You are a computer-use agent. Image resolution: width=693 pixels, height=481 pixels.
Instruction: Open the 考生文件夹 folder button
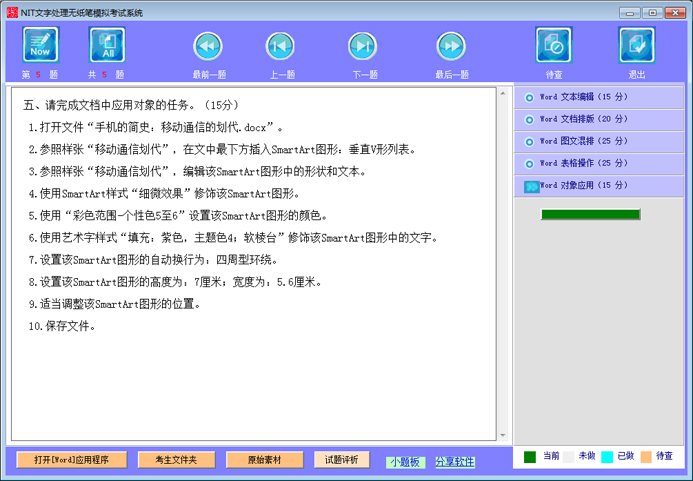176,460
